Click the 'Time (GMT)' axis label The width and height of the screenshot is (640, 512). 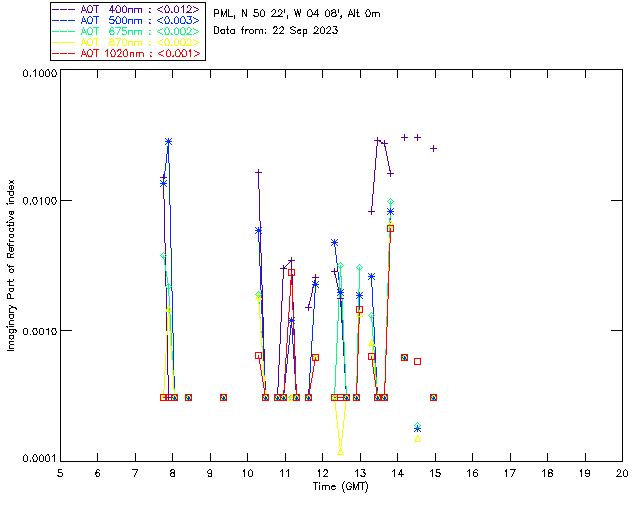[340, 486]
